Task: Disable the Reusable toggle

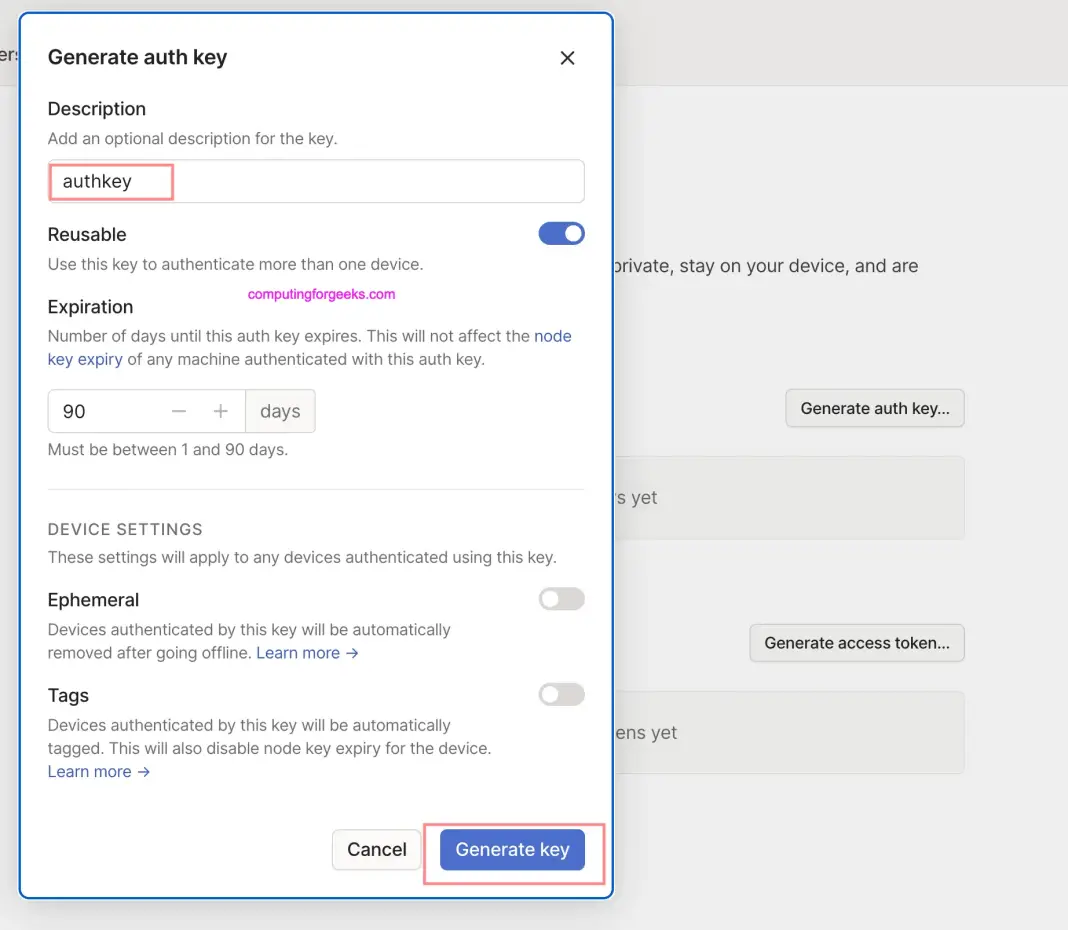Action: click(561, 233)
